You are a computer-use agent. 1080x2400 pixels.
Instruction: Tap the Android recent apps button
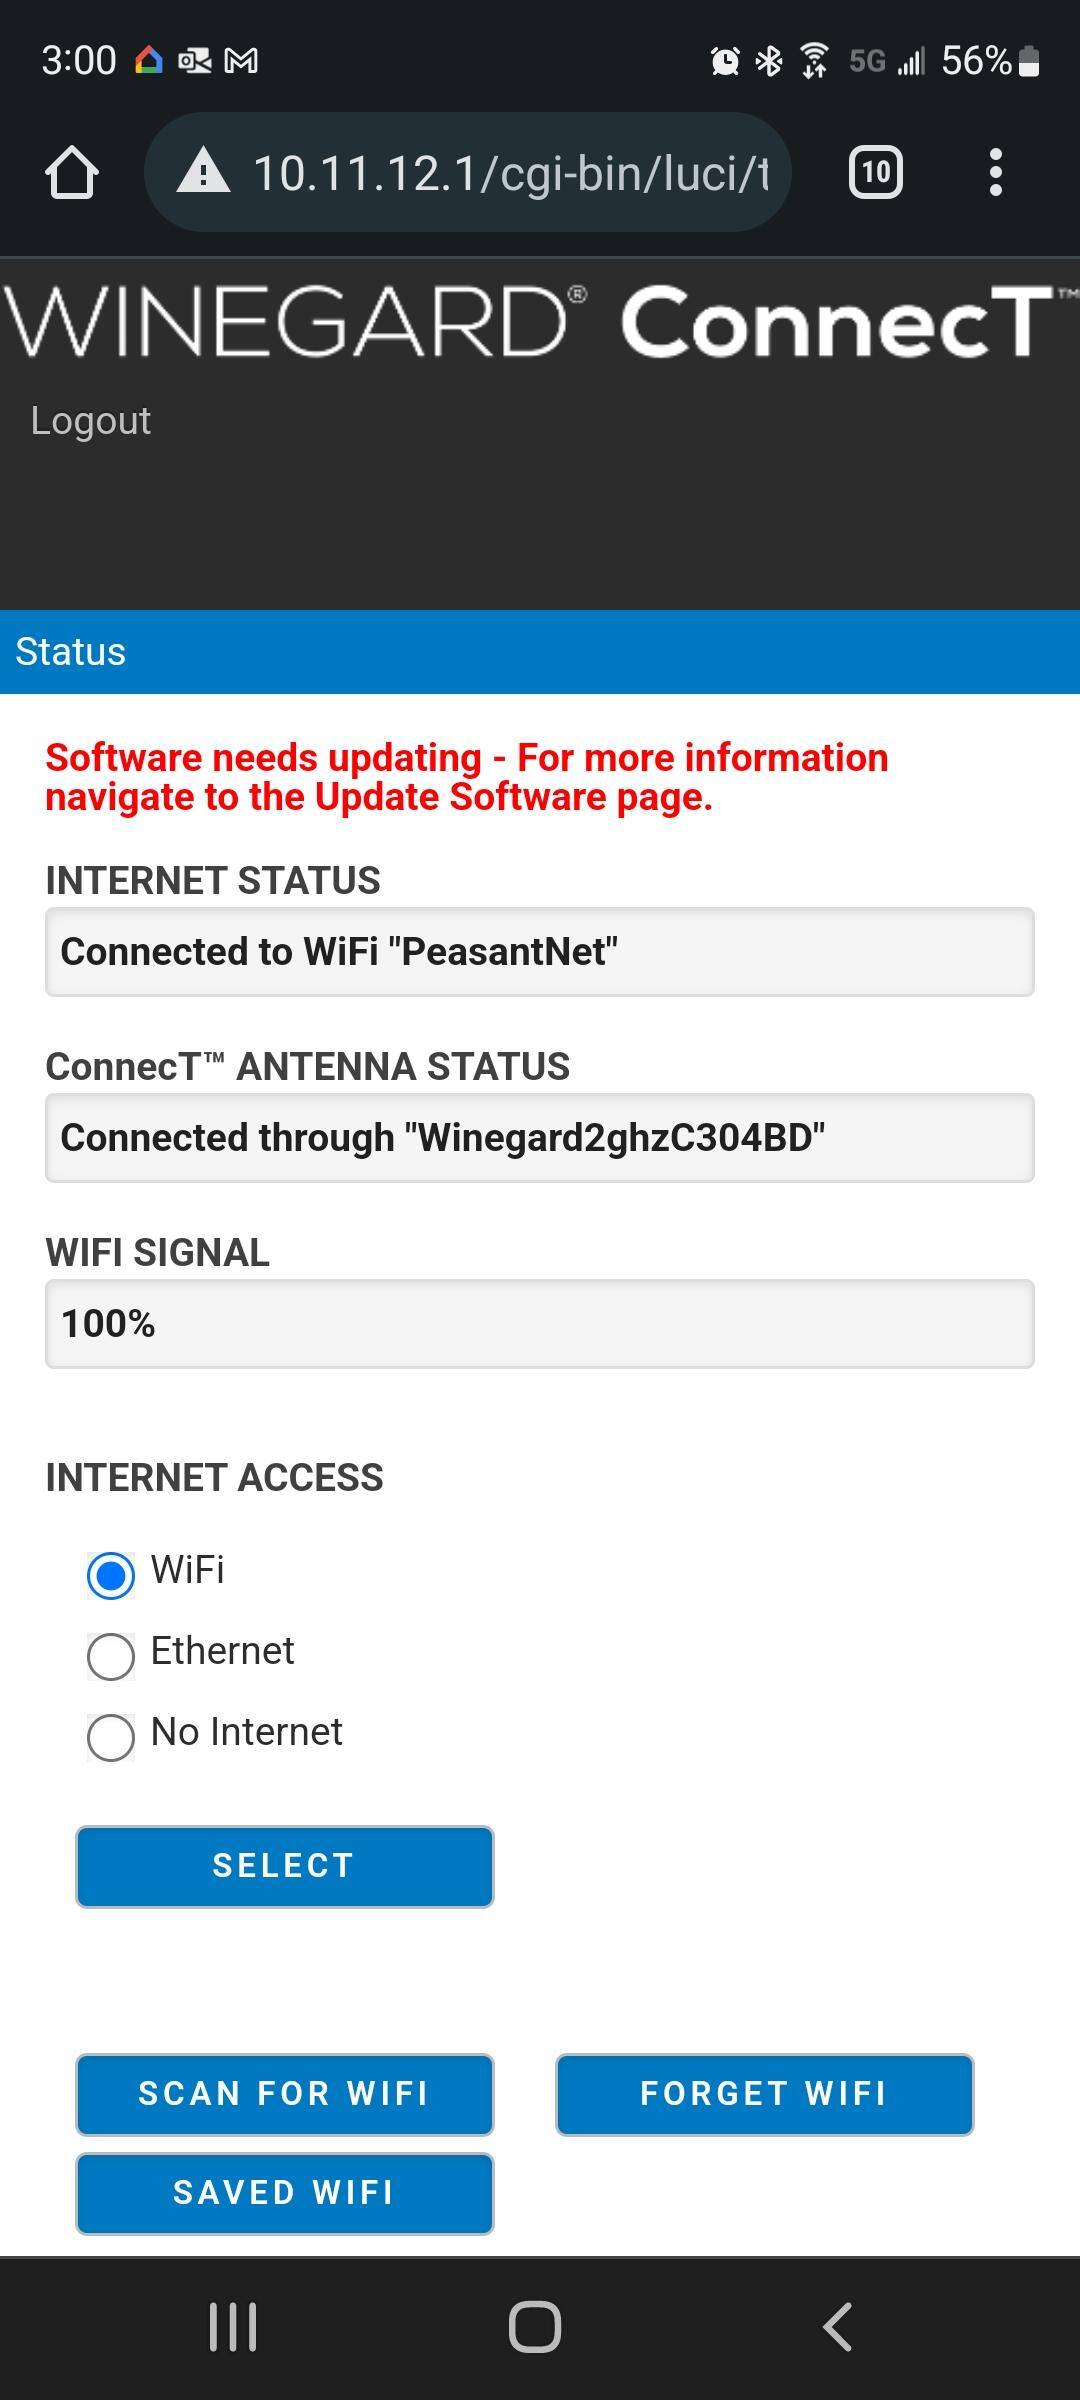pos(233,2326)
